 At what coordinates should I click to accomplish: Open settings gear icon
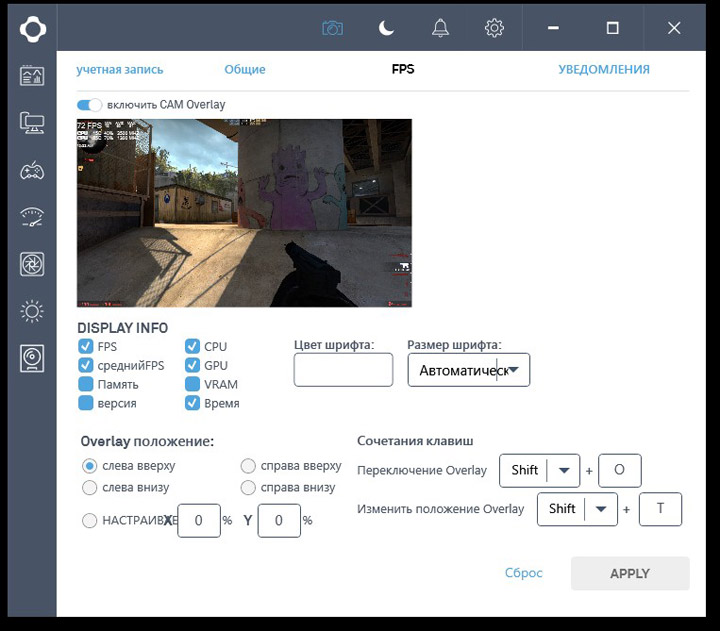pos(494,28)
